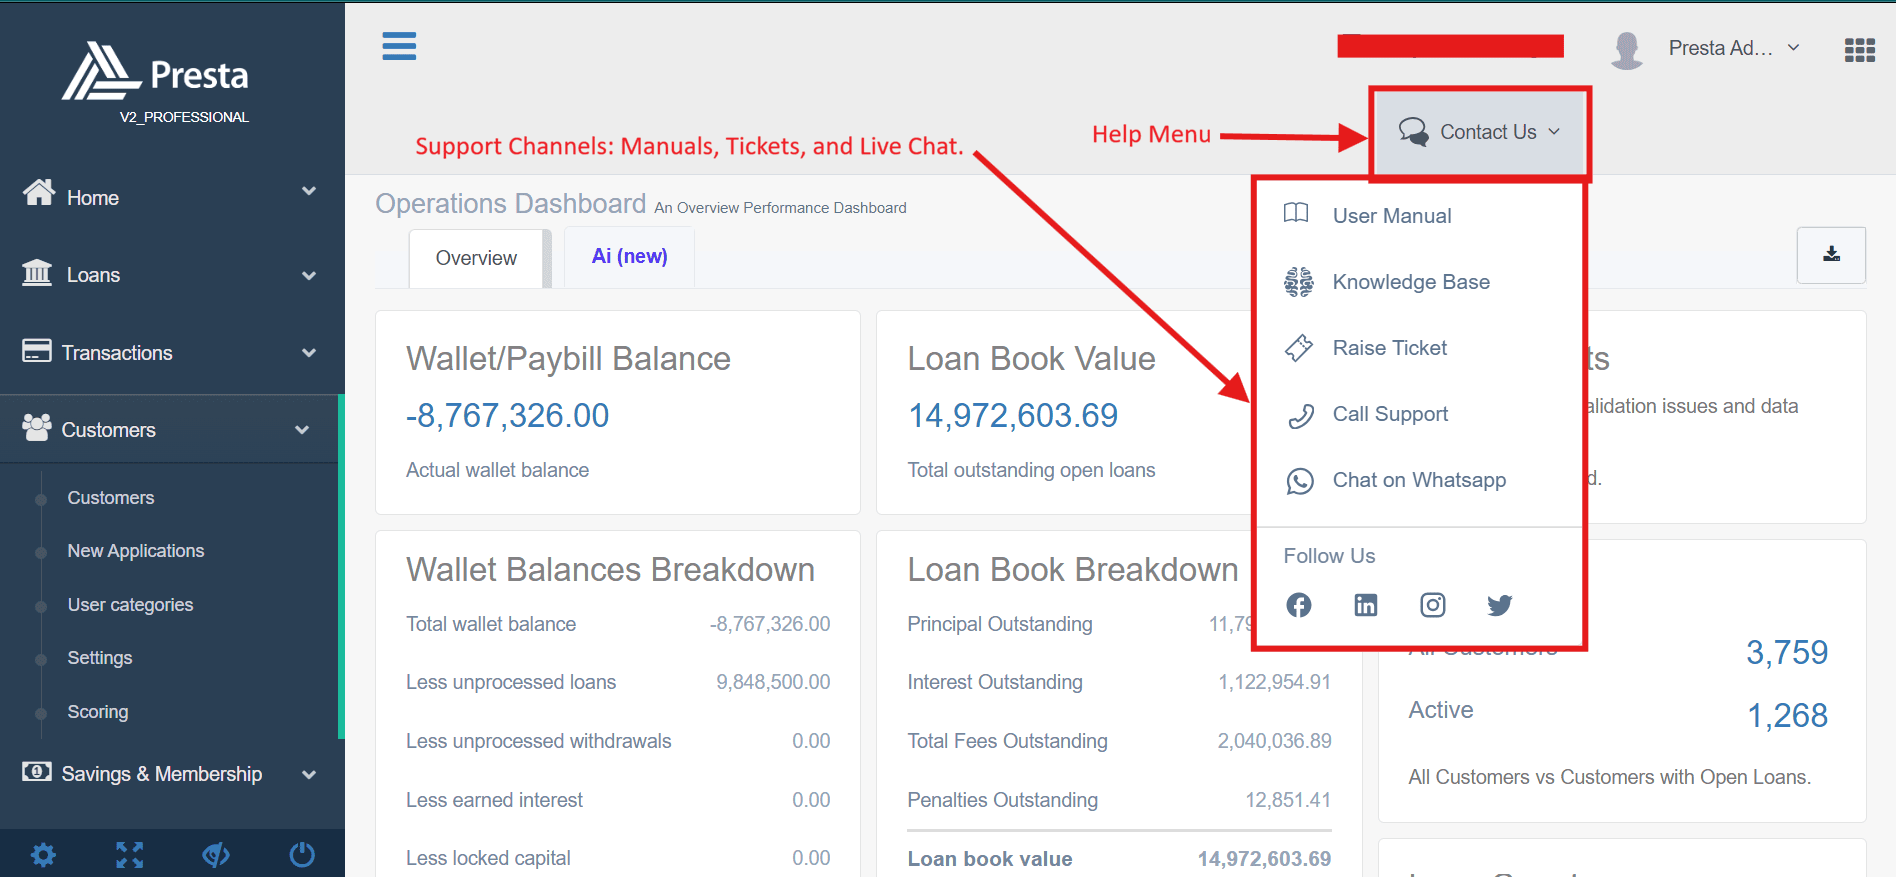Image resolution: width=1896 pixels, height=877 pixels.
Task: Click the Contact Us chat bubble icon
Action: click(1414, 132)
